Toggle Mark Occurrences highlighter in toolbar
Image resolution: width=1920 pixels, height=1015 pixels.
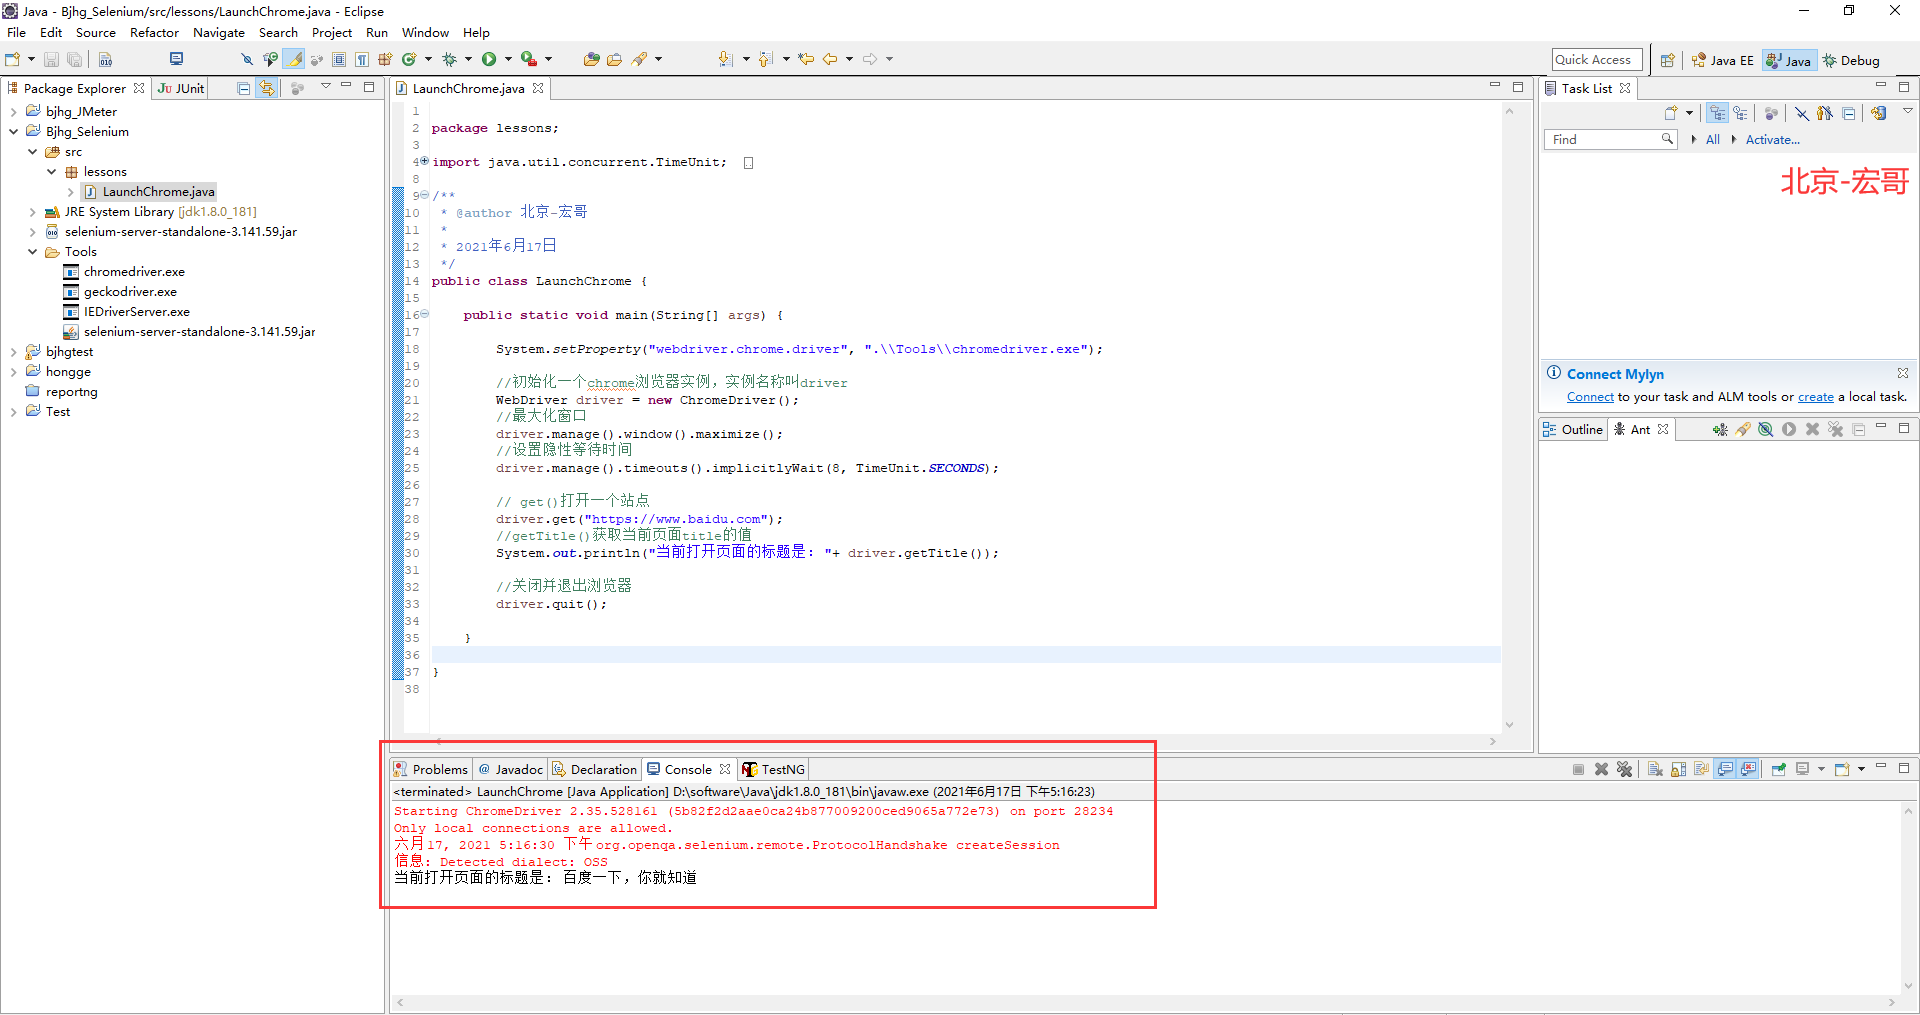(295, 60)
